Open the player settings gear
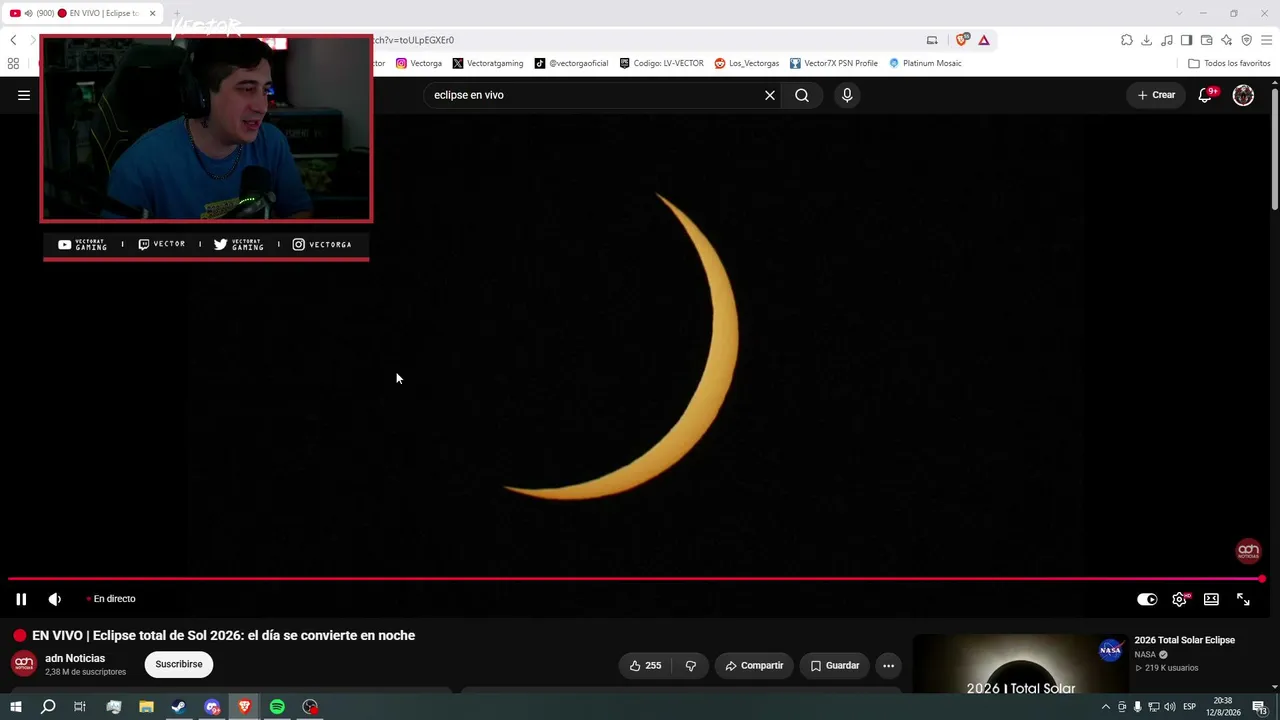This screenshot has height=720, width=1280. coord(1180,599)
